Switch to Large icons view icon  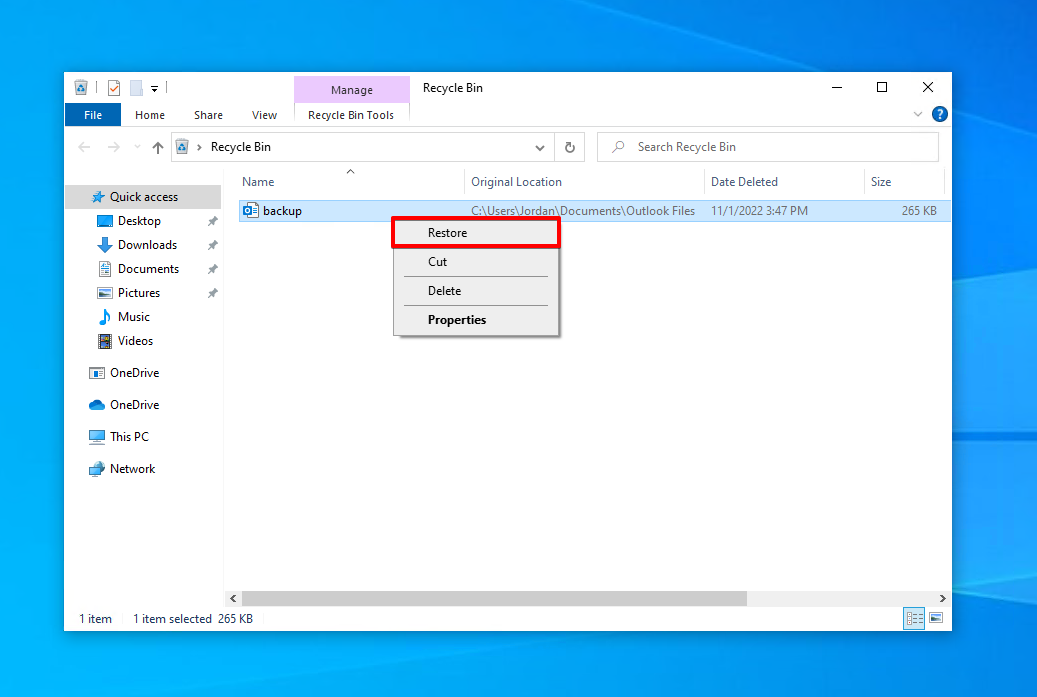(x=936, y=618)
